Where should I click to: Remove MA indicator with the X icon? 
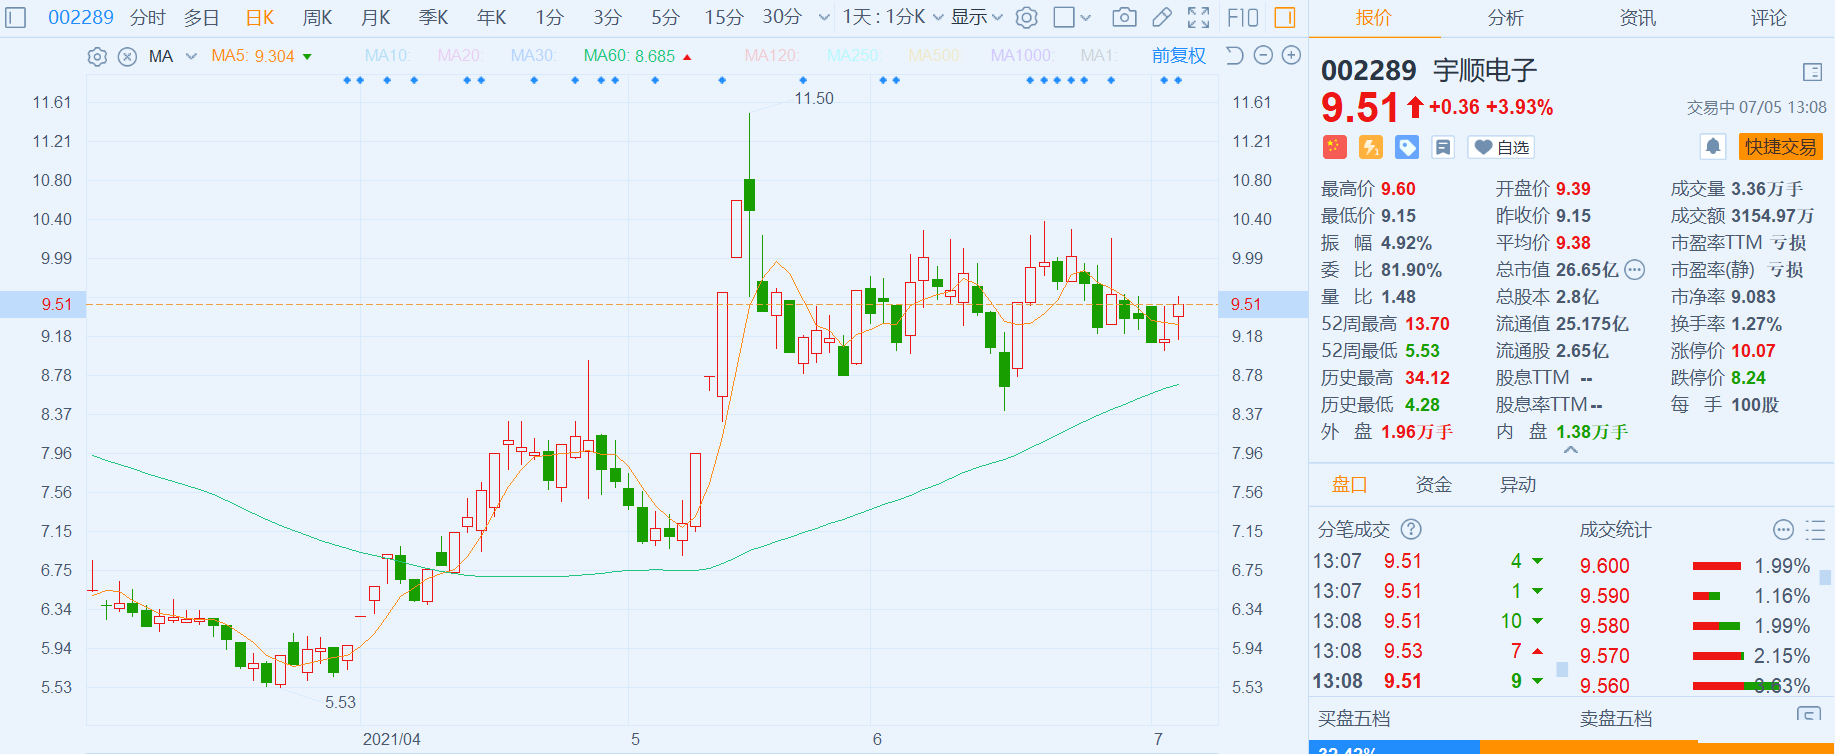[127, 57]
